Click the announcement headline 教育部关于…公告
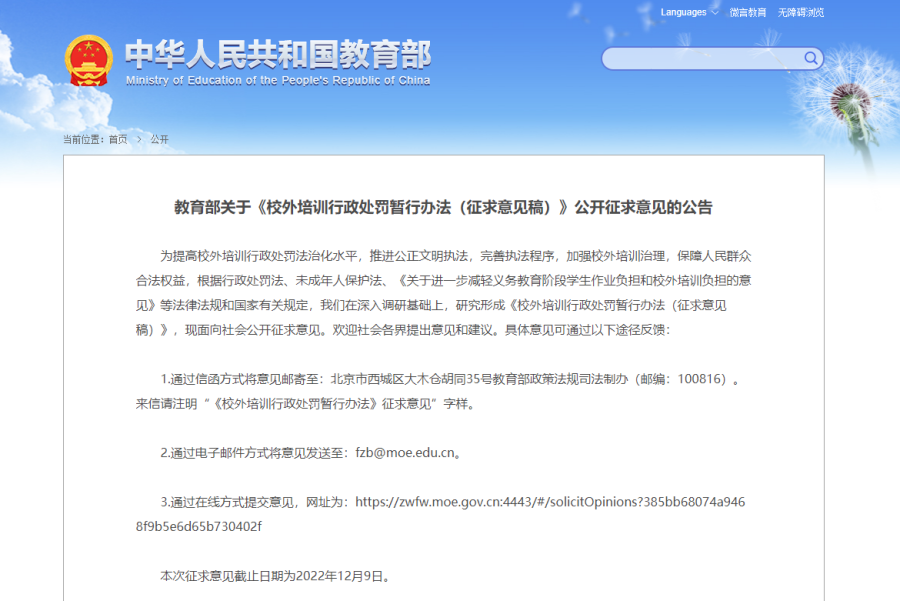The width and height of the screenshot is (900, 601). pyautogui.click(x=444, y=208)
